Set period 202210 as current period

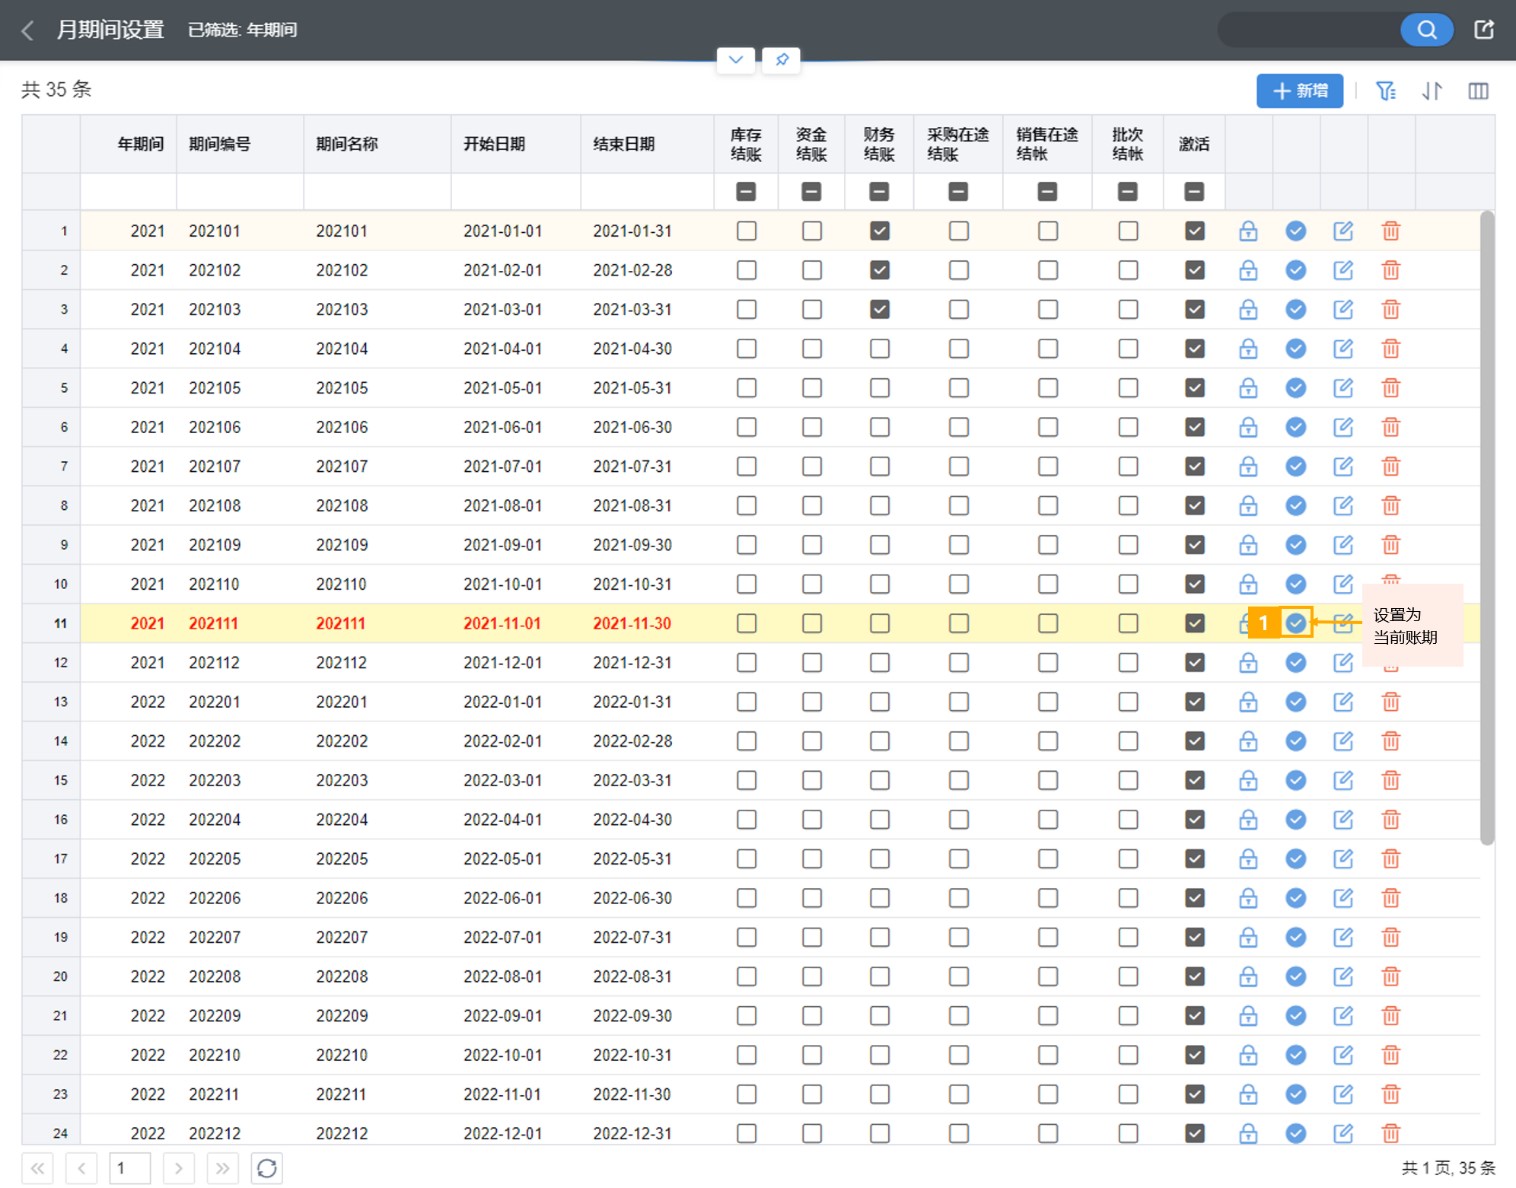coord(1295,1055)
